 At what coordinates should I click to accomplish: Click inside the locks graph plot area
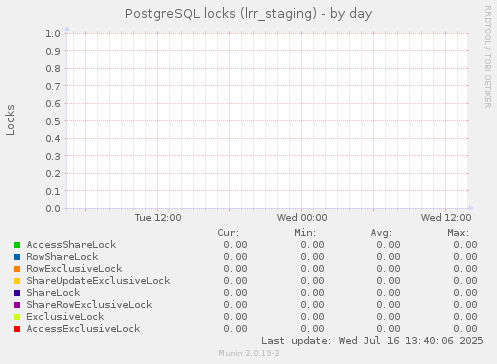point(268,121)
